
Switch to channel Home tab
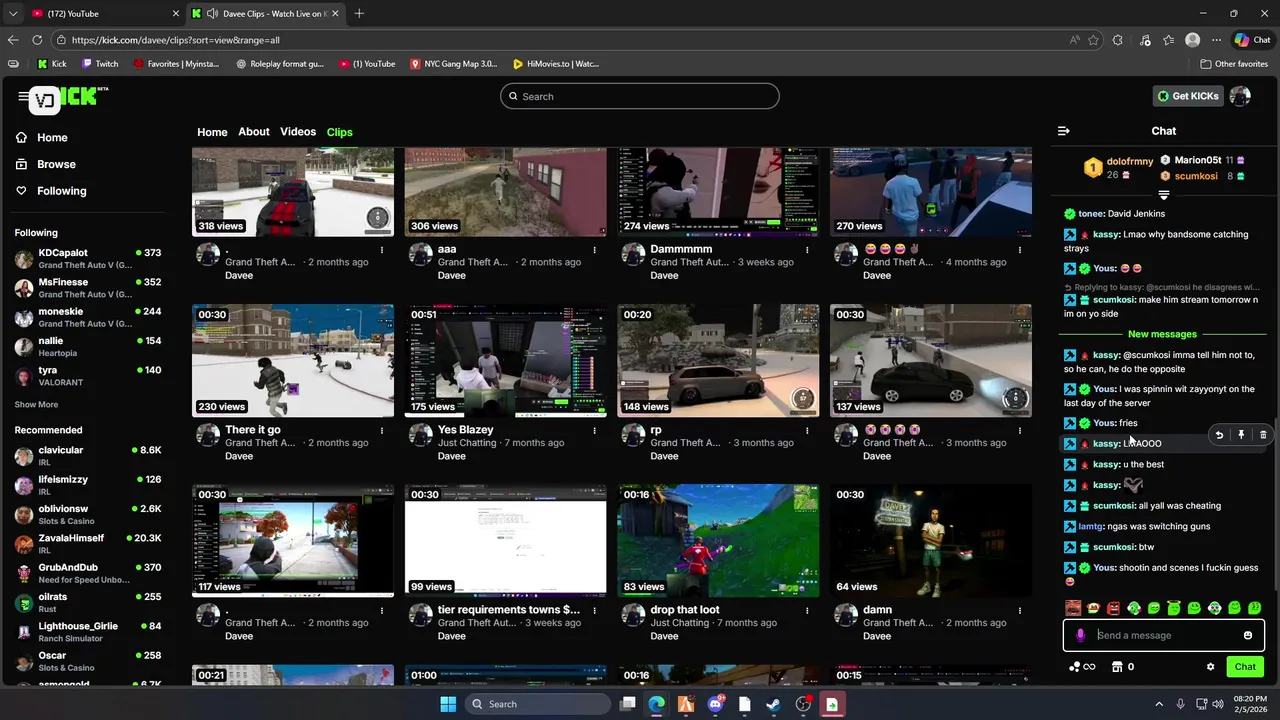212,132
